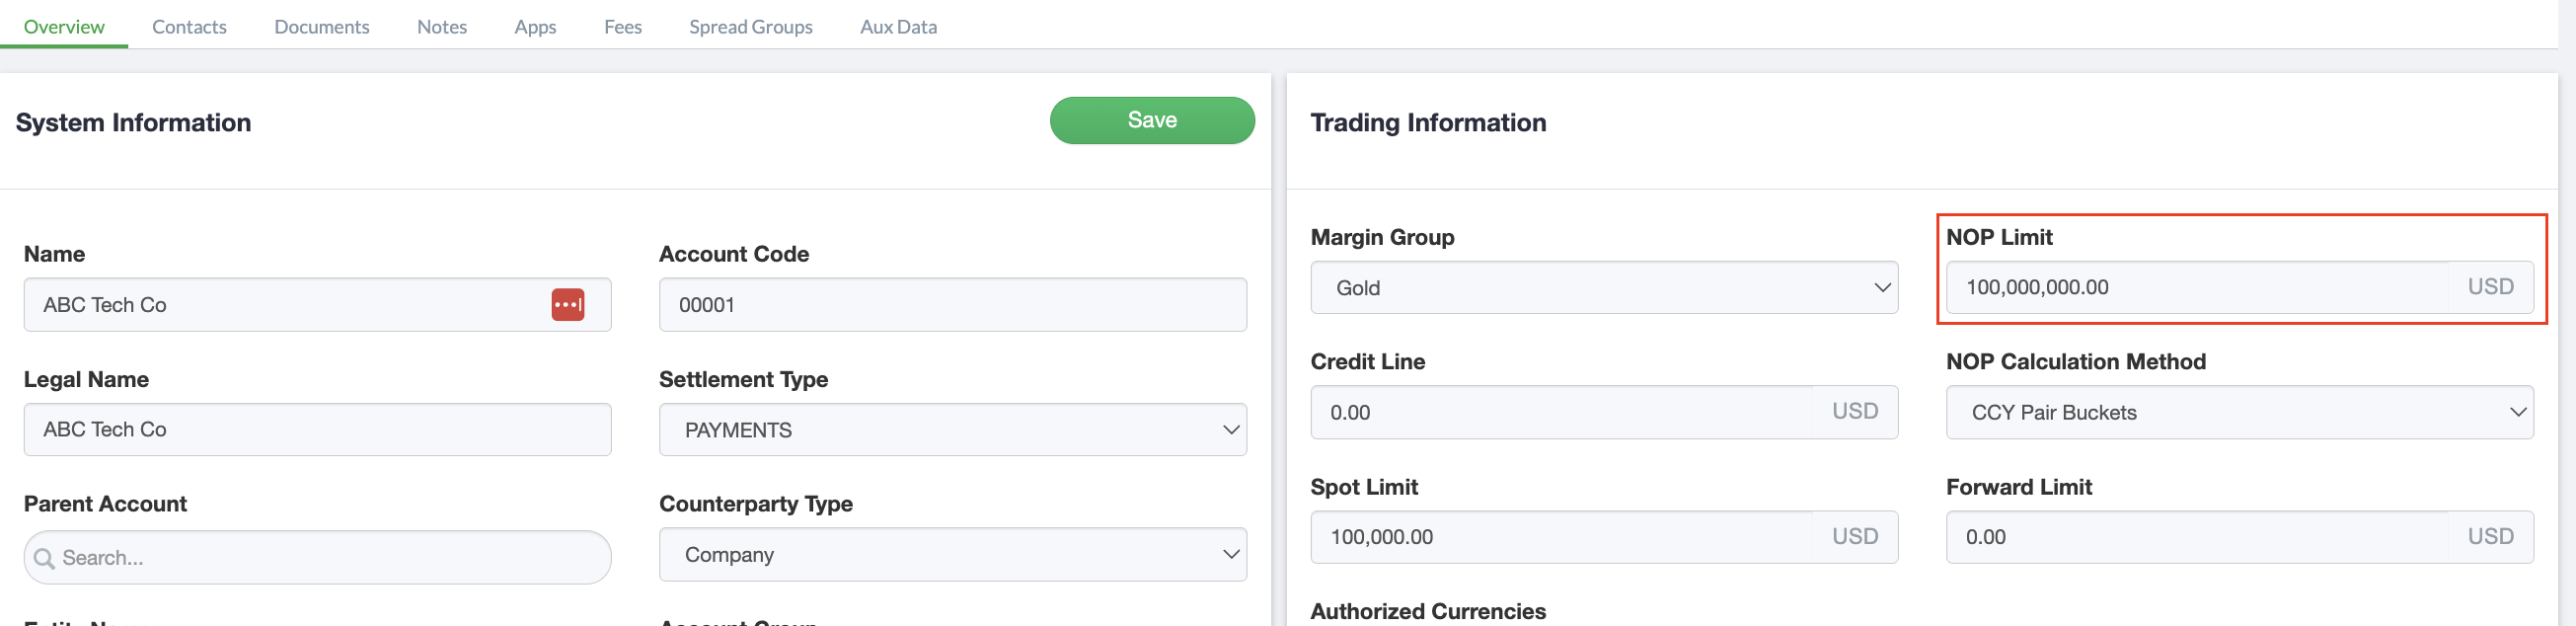This screenshot has width=2576, height=626.
Task: Click the Legal Name text field
Action: pos(317,430)
